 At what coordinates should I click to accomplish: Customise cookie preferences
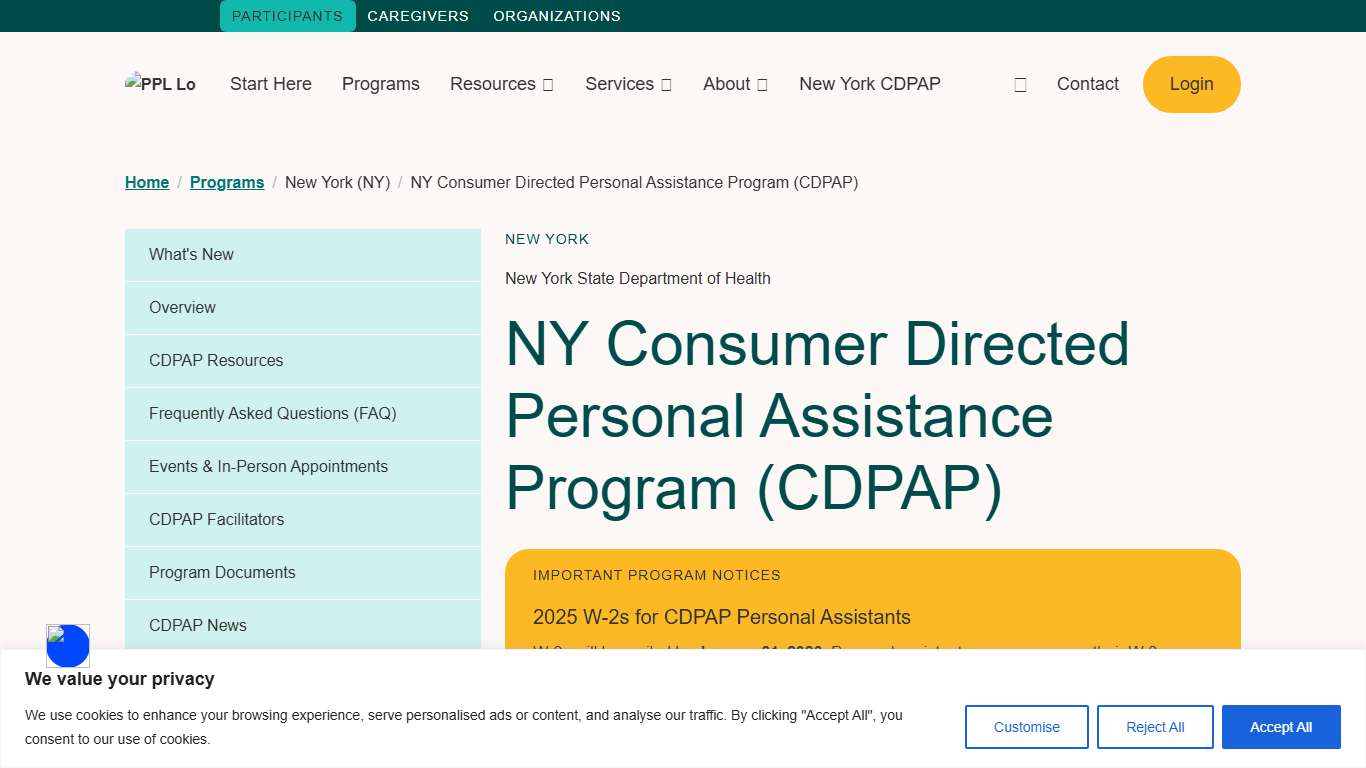coord(1026,727)
